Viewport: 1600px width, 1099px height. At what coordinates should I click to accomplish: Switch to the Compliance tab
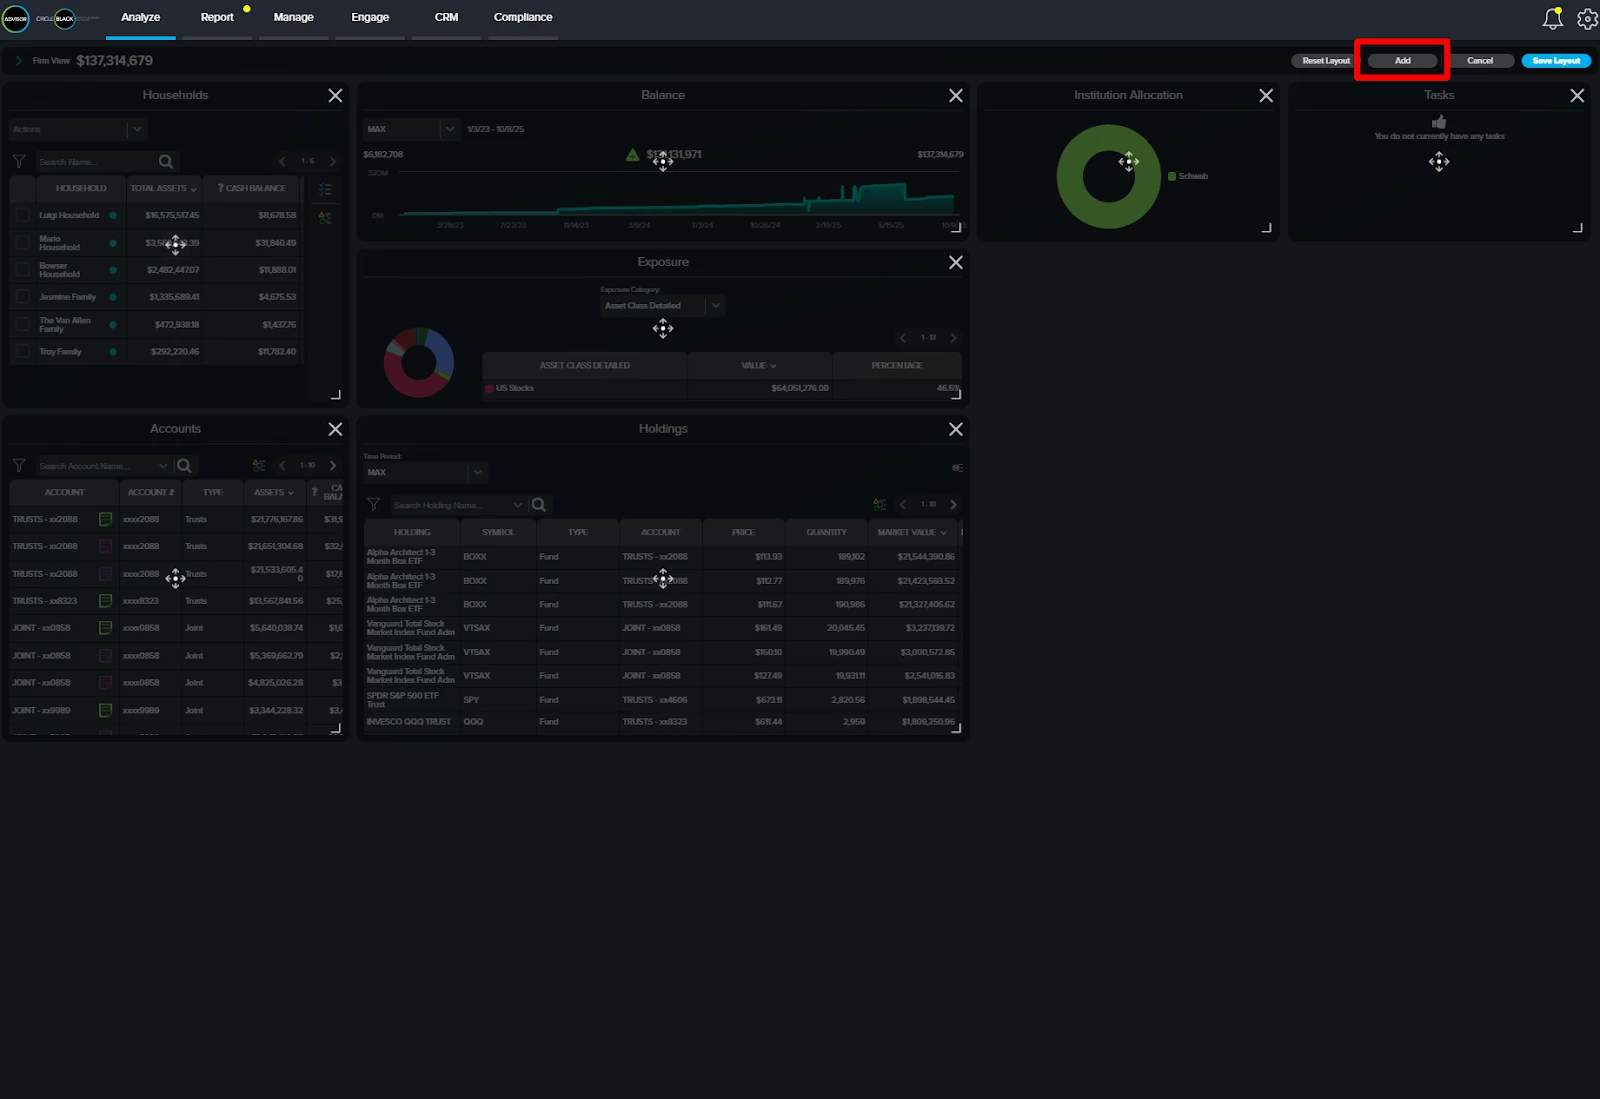pyautogui.click(x=523, y=18)
